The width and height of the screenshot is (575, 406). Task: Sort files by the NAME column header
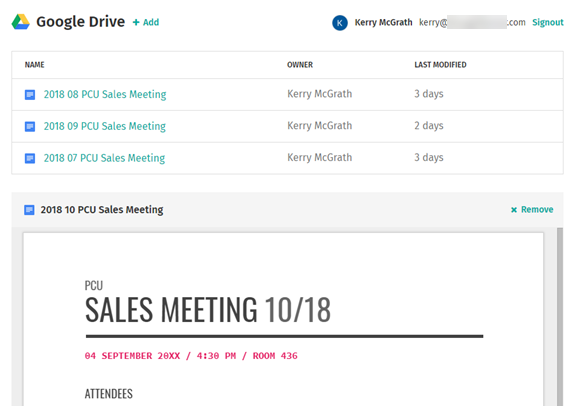[34, 65]
